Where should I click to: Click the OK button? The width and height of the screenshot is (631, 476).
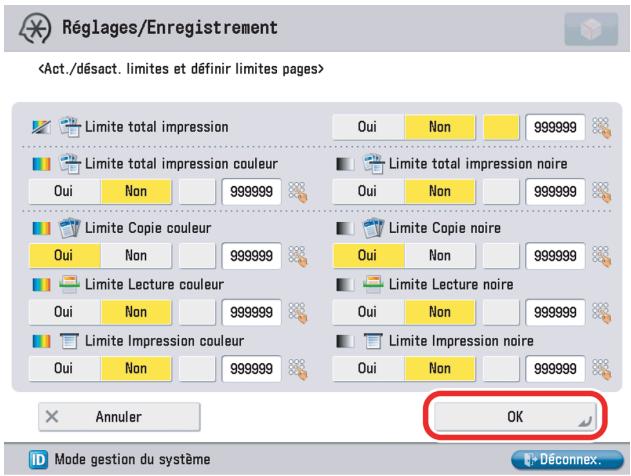pyautogui.click(x=515, y=417)
